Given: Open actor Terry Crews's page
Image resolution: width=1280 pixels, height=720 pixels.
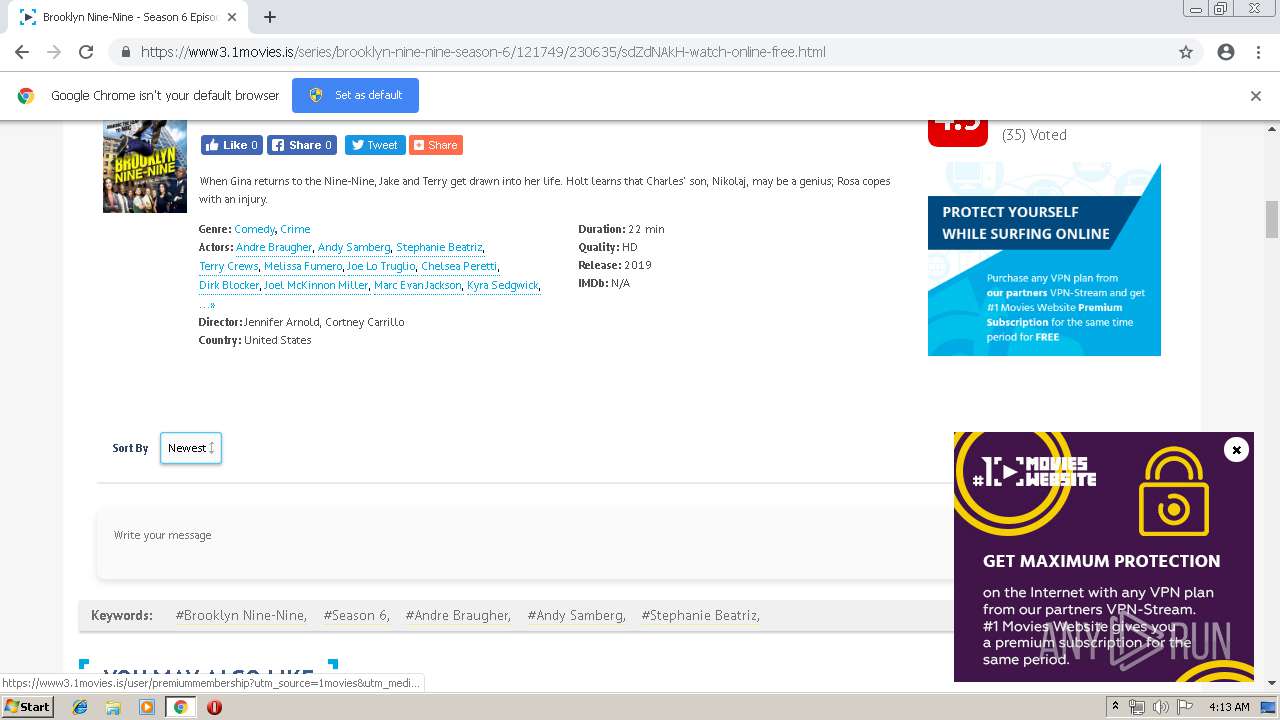Looking at the screenshot, I should pos(228,266).
